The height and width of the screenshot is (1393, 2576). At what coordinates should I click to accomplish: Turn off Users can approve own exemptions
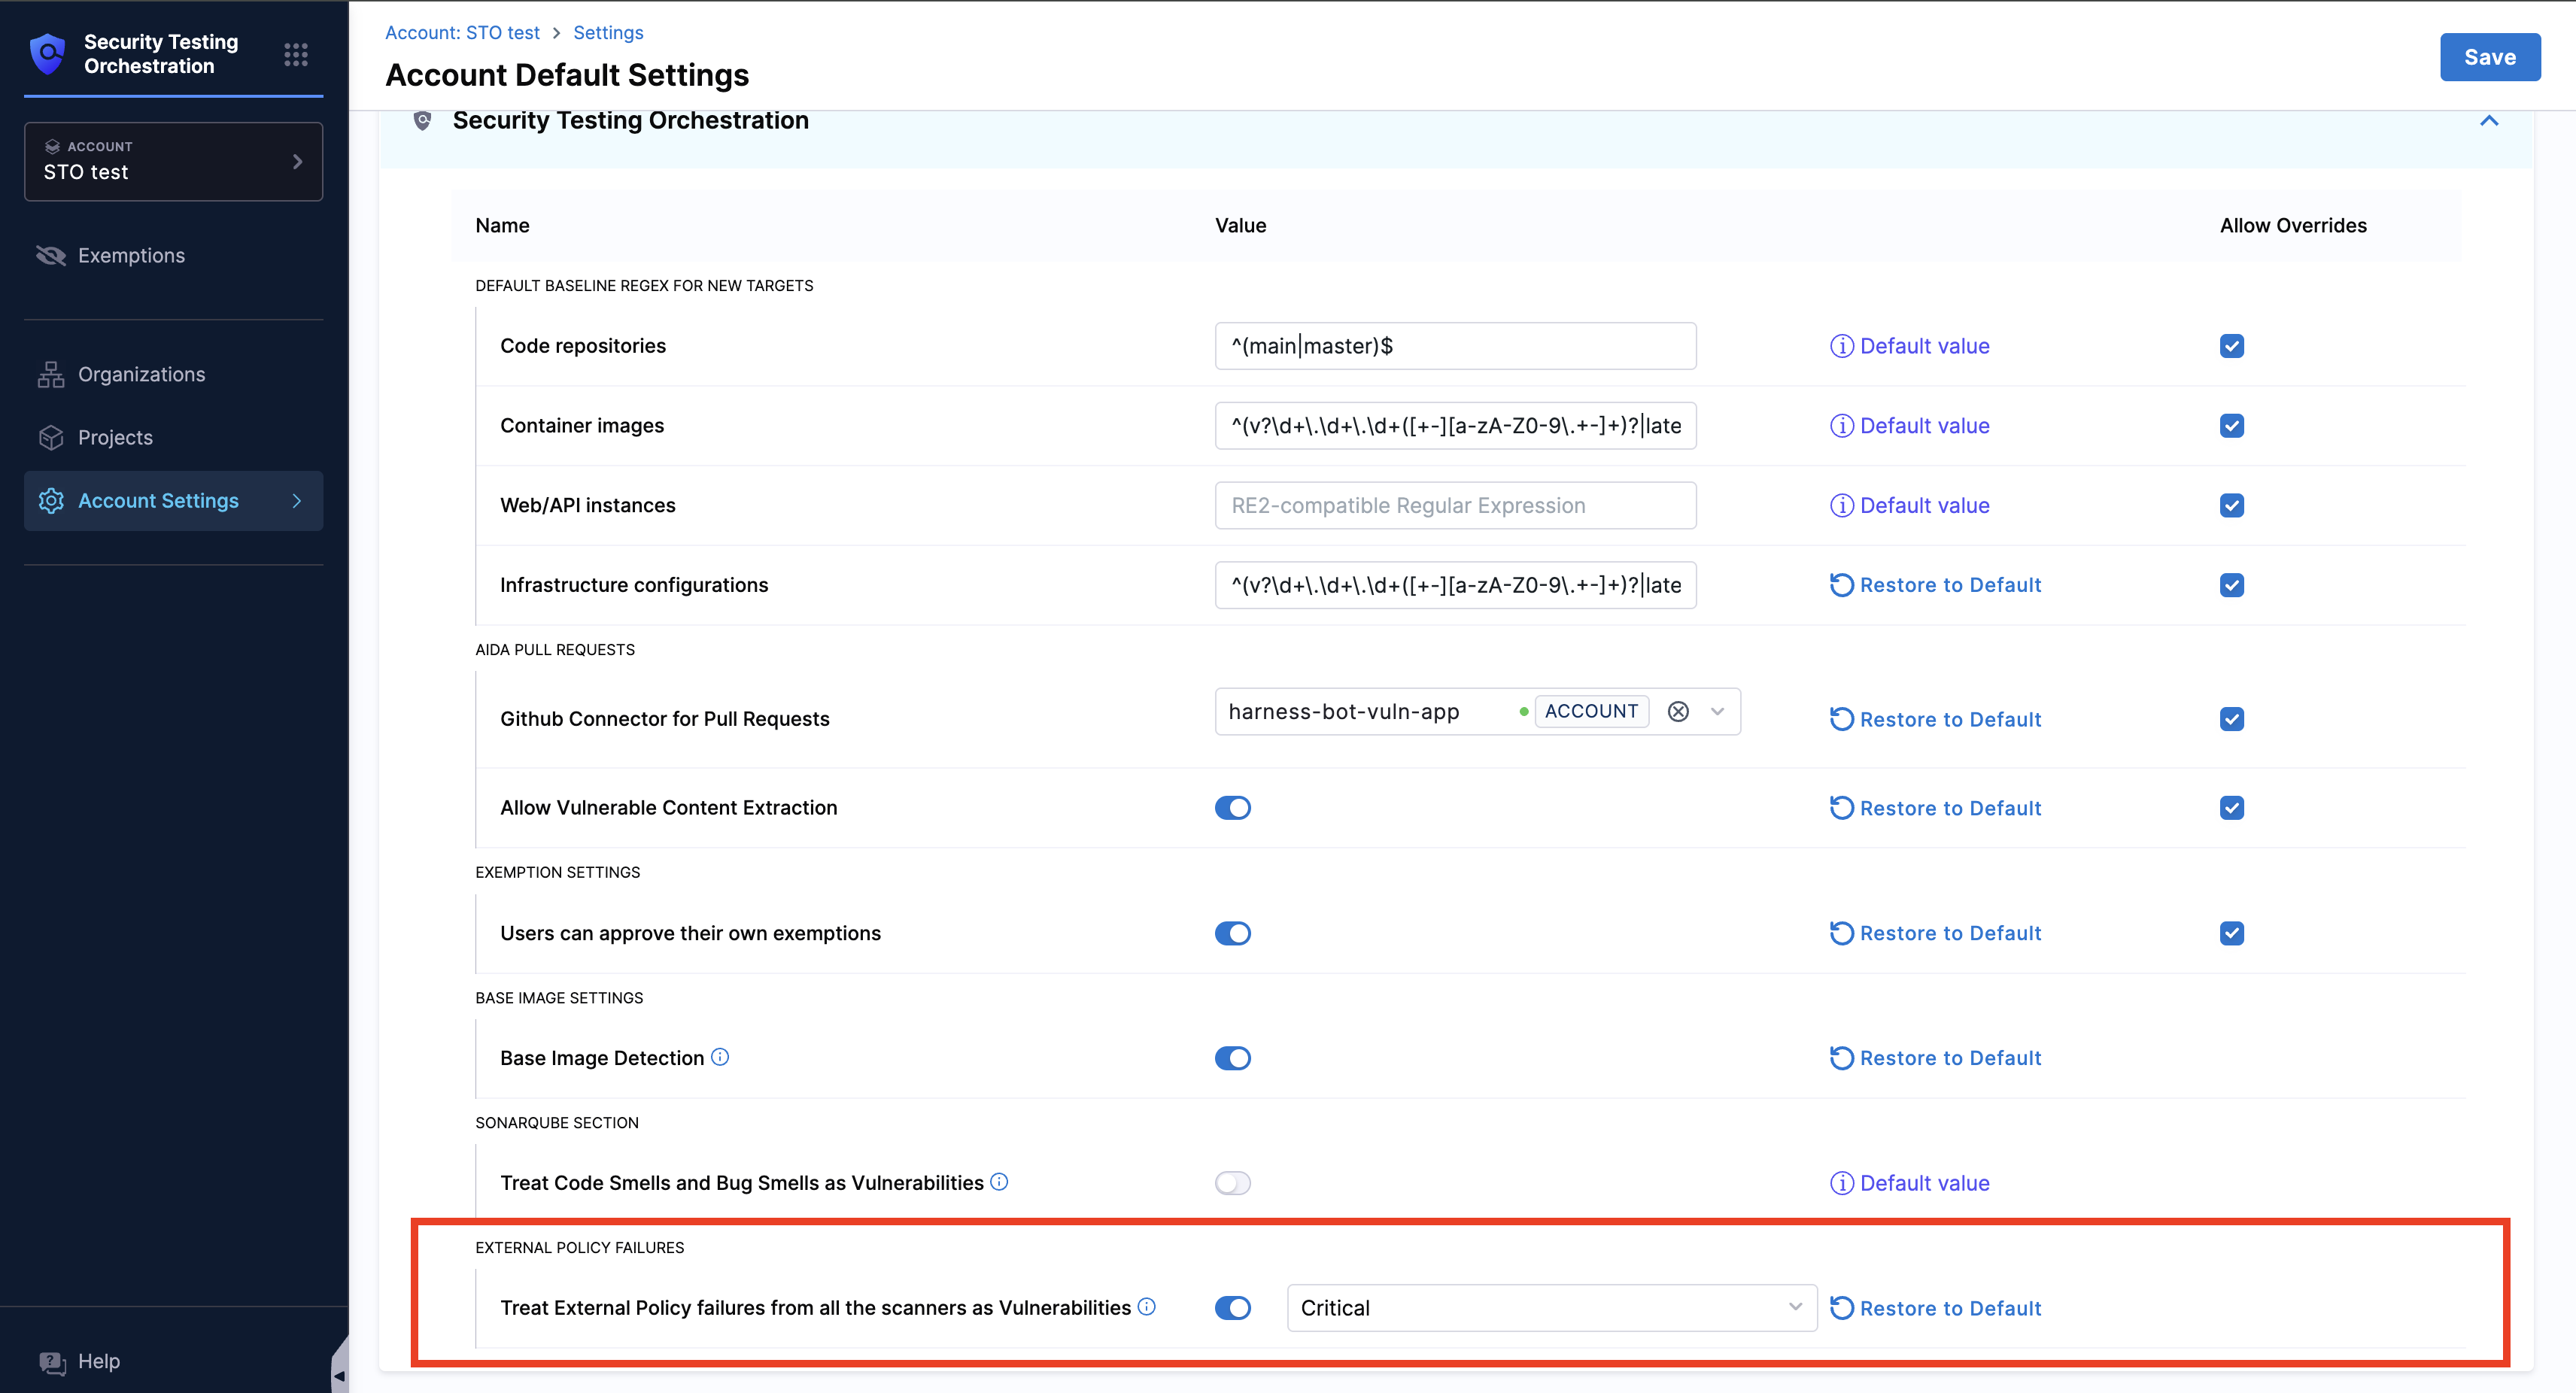coord(1232,933)
